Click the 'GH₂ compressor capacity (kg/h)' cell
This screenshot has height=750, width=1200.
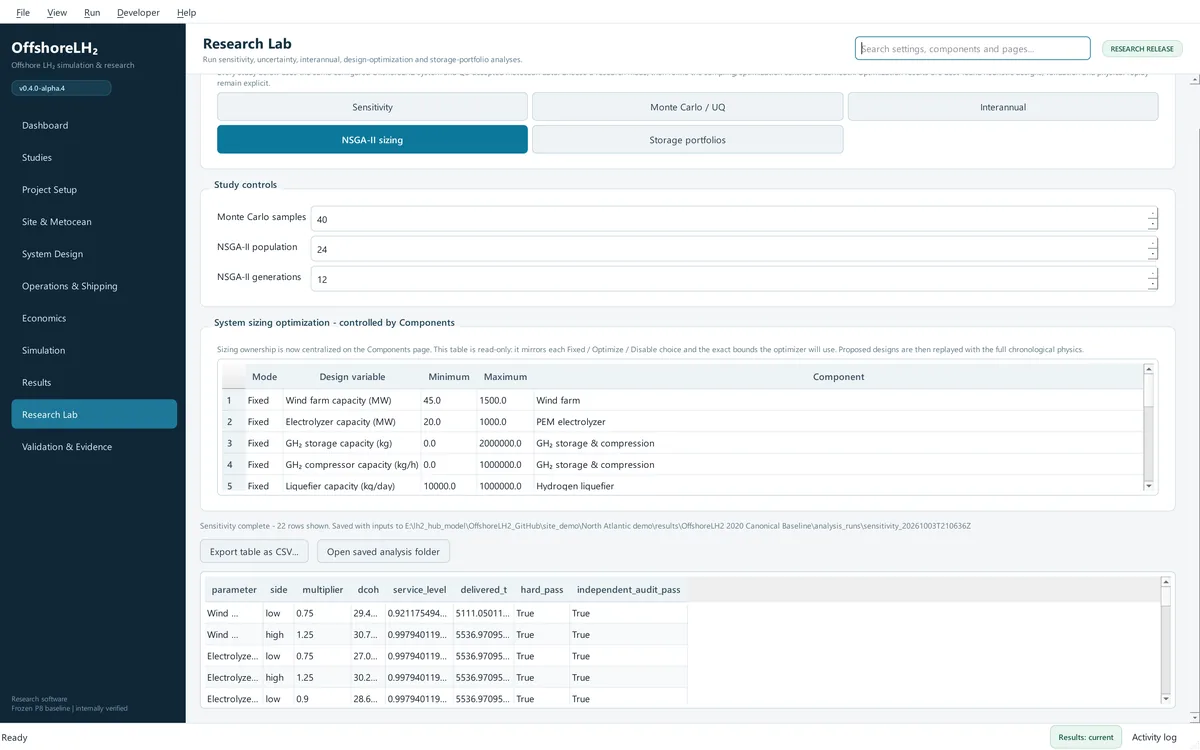pyautogui.click(x=352, y=465)
